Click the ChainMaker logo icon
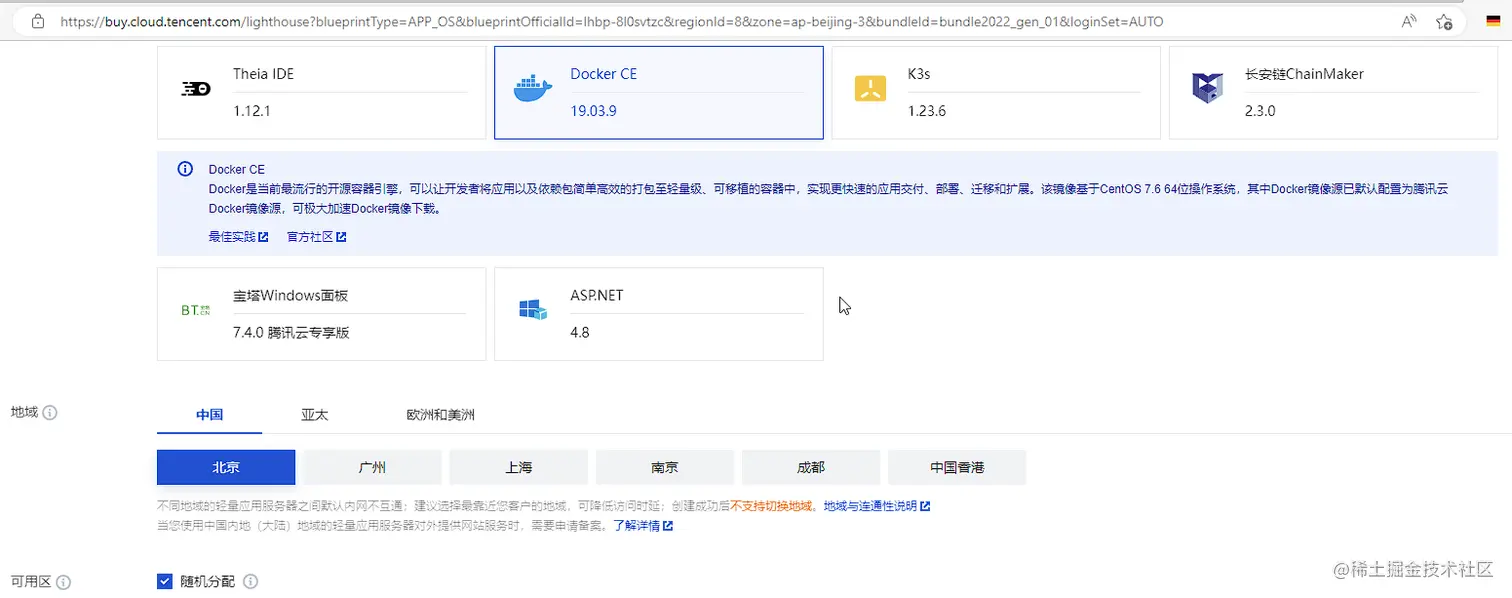Viewport: 1512px width, 598px height. click(1207, 89)
